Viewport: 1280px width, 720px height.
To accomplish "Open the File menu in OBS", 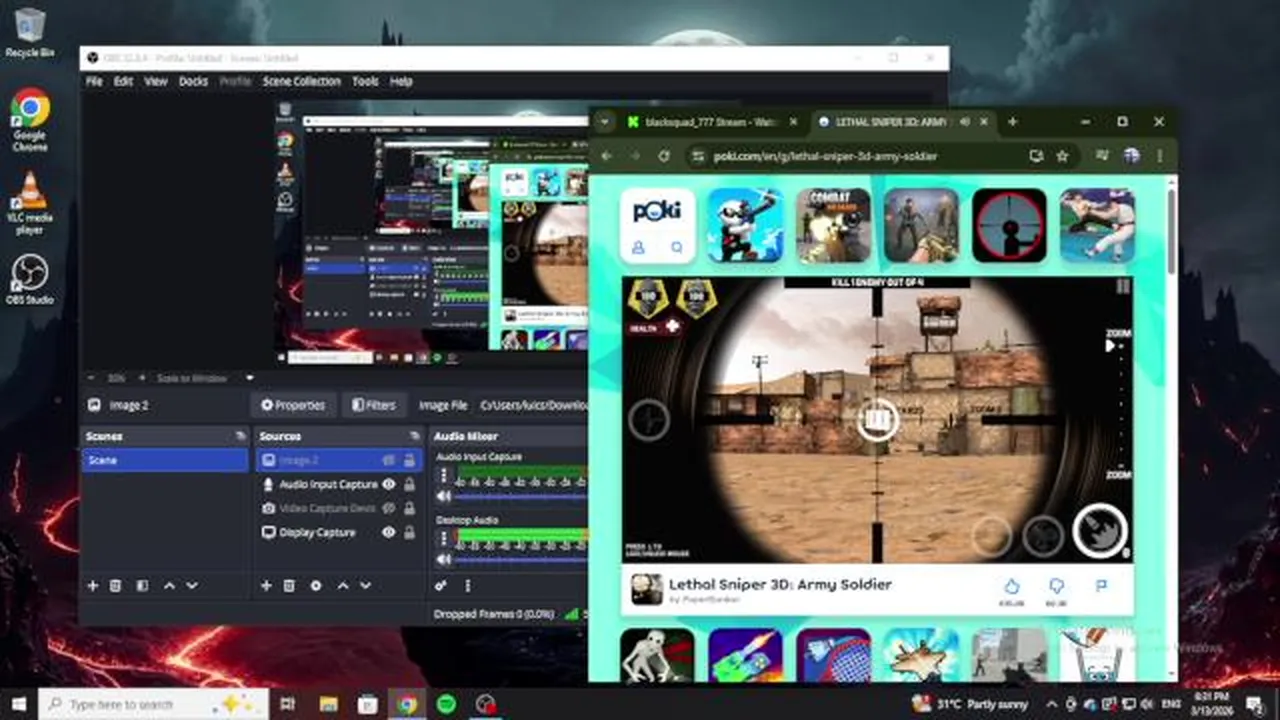I will (x=94, y=81).
